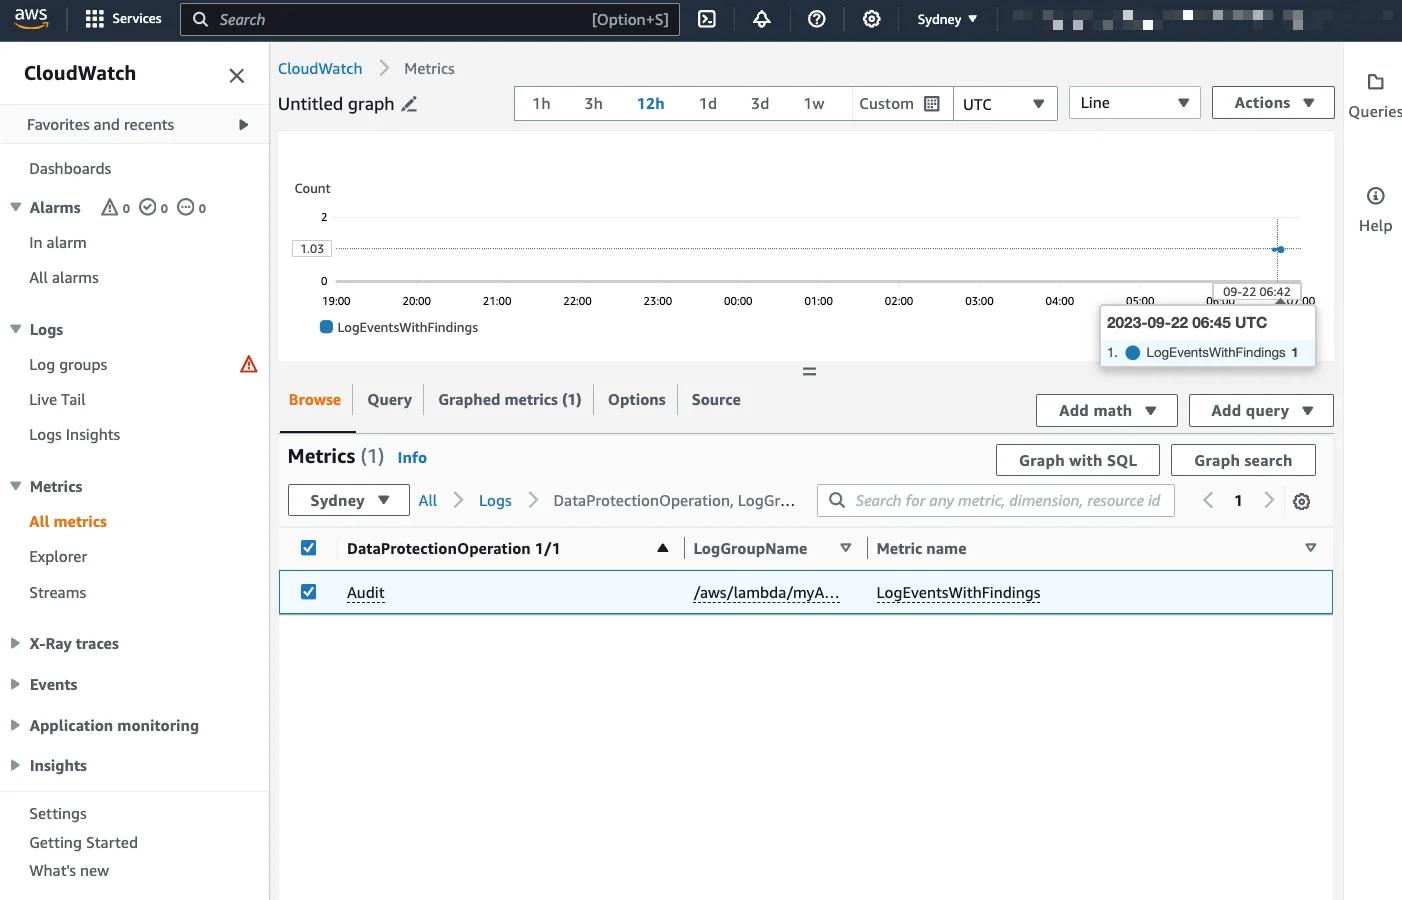Screen dimensions: 1402x900
Task: Click the help question mark icon
Action: click(x=817, y=19)
